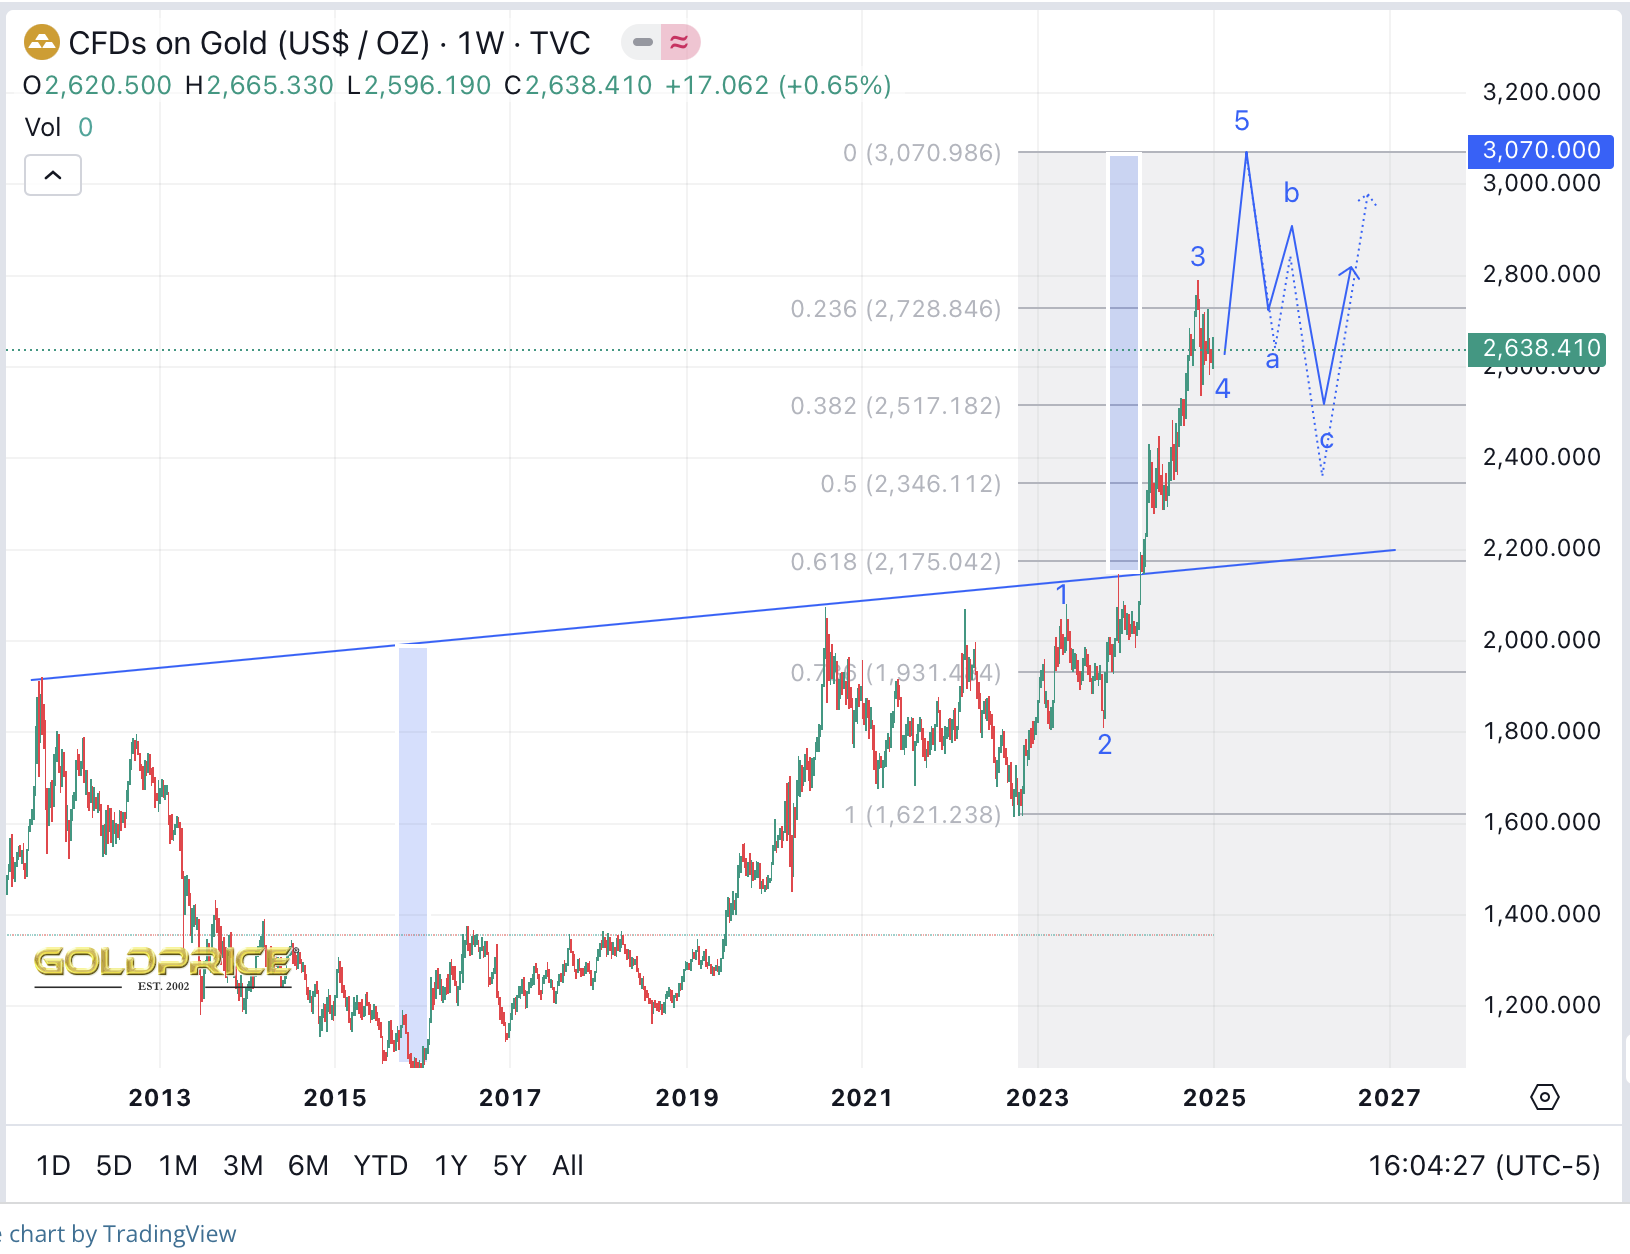The height and width of the screenshot is (1254, 1630).
Task: Click the 2027 label on time axis
Action: [x=1390, y=1098]
